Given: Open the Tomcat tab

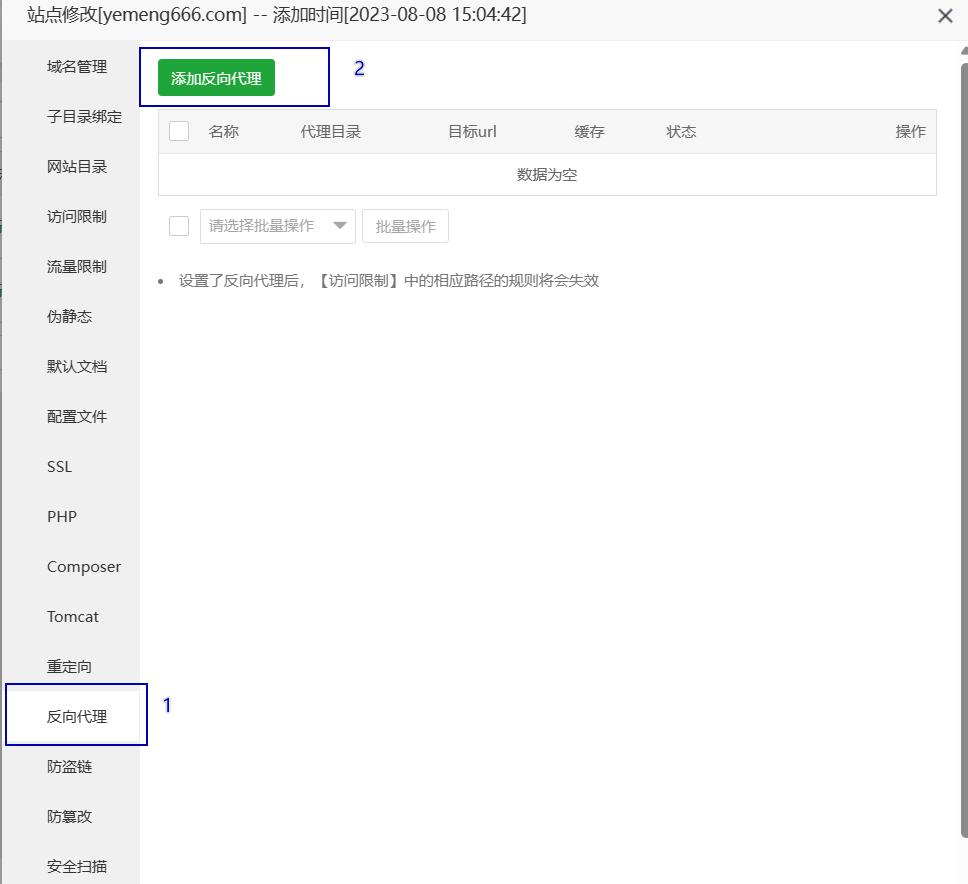Looking at the screenshot, I should [x=73, y=617].
